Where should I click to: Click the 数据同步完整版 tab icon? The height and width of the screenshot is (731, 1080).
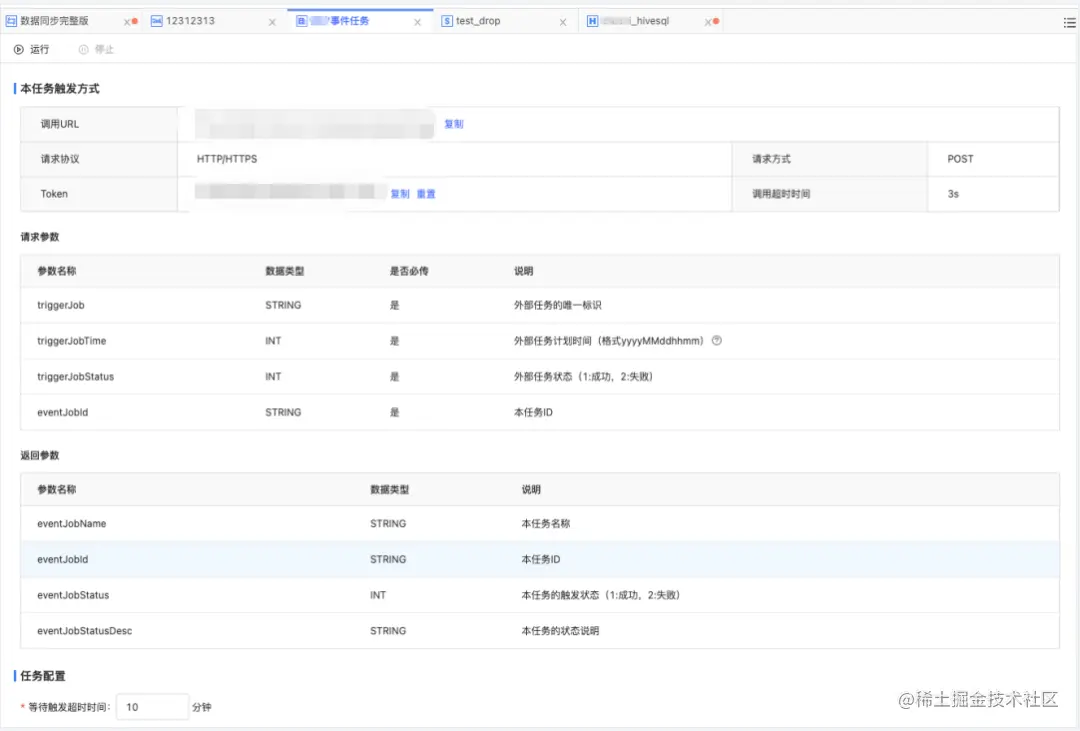click(x=11, y=21)
